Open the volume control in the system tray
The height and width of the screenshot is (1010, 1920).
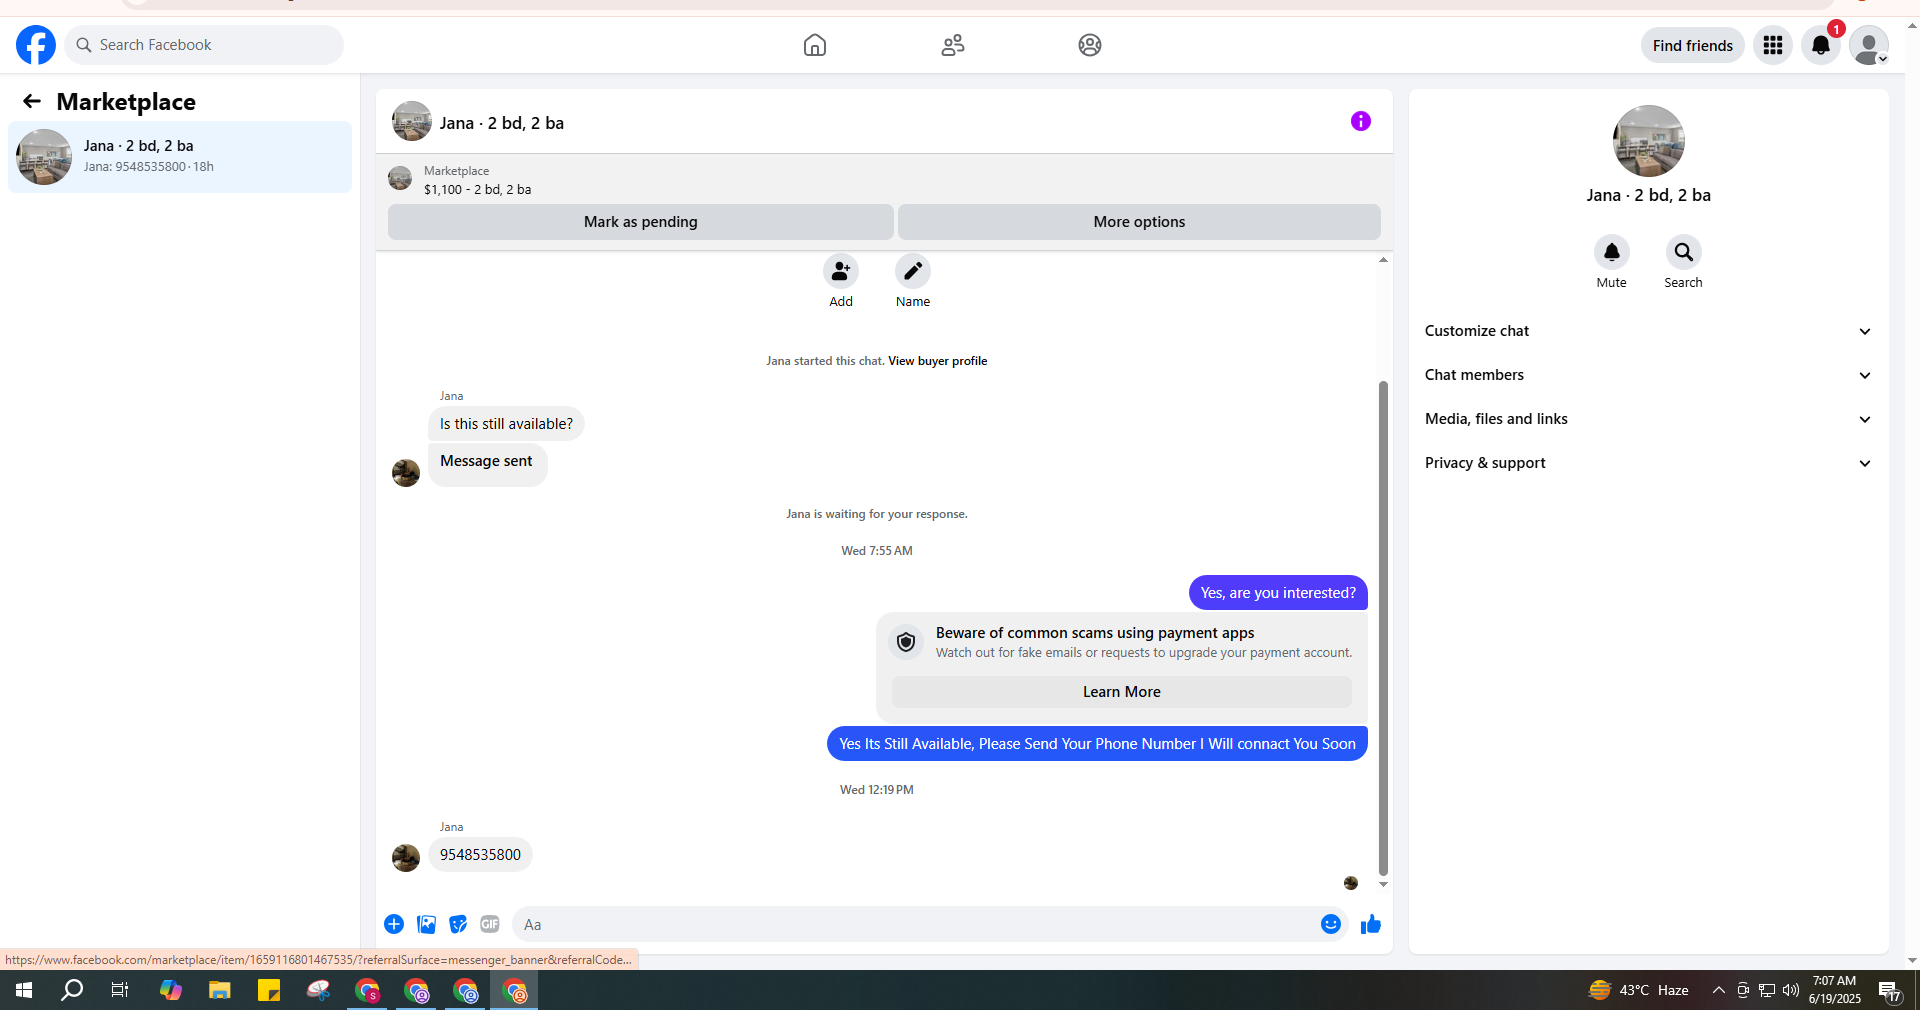tap(1791, 990)
